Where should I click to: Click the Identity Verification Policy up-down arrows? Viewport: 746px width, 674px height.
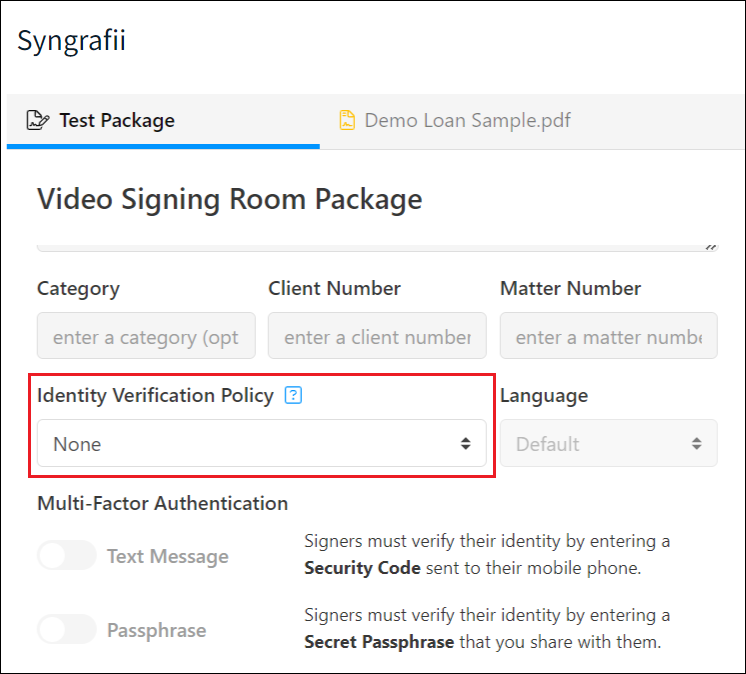(x=465, y=444)
